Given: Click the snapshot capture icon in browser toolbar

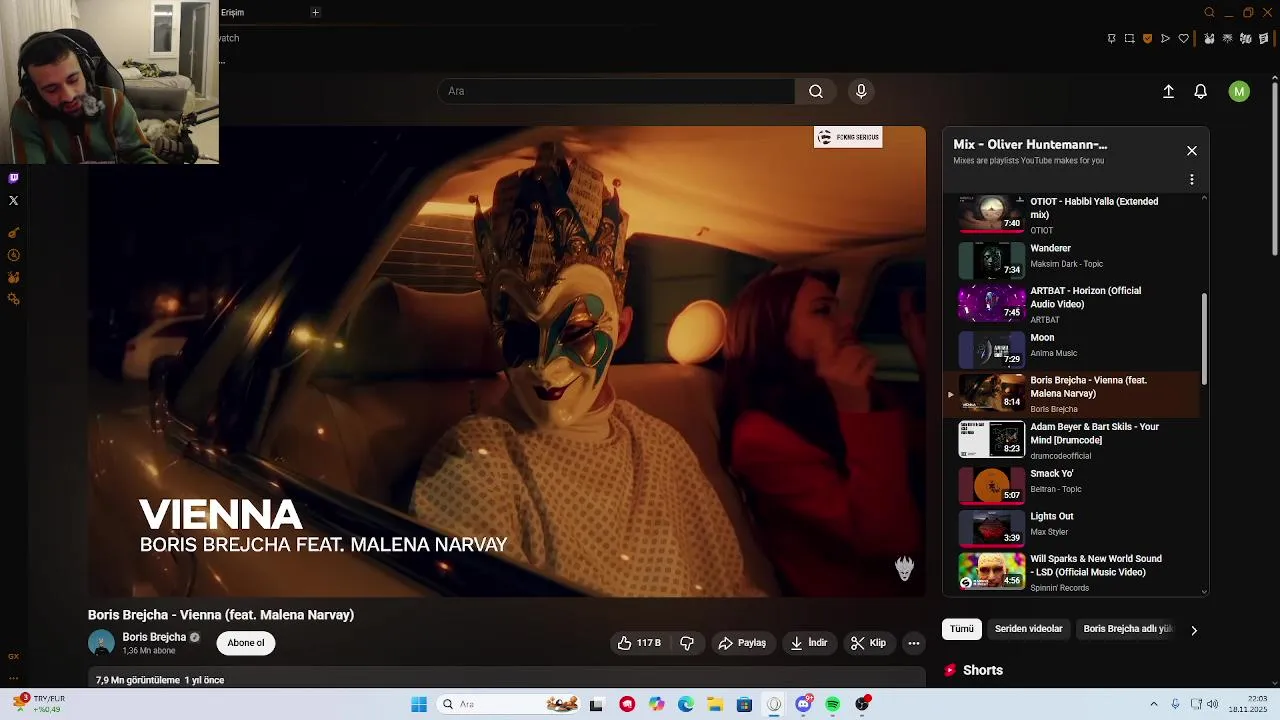Looking at the screenshot, I should point(1129,39).
